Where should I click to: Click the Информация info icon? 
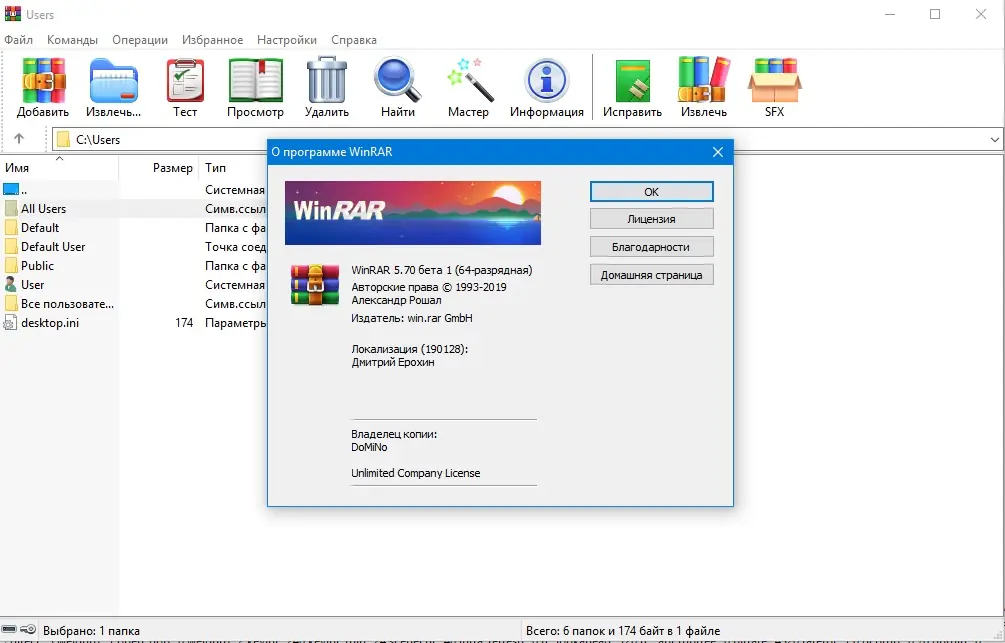pos(546,80)
